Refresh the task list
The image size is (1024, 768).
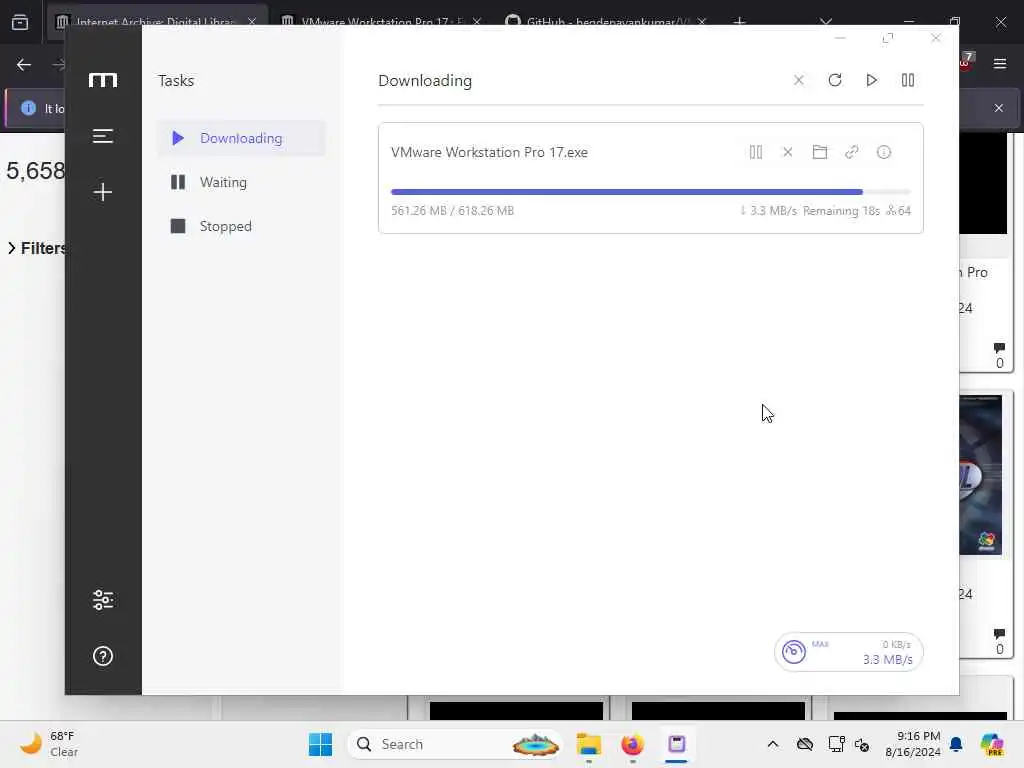point(835,80)
